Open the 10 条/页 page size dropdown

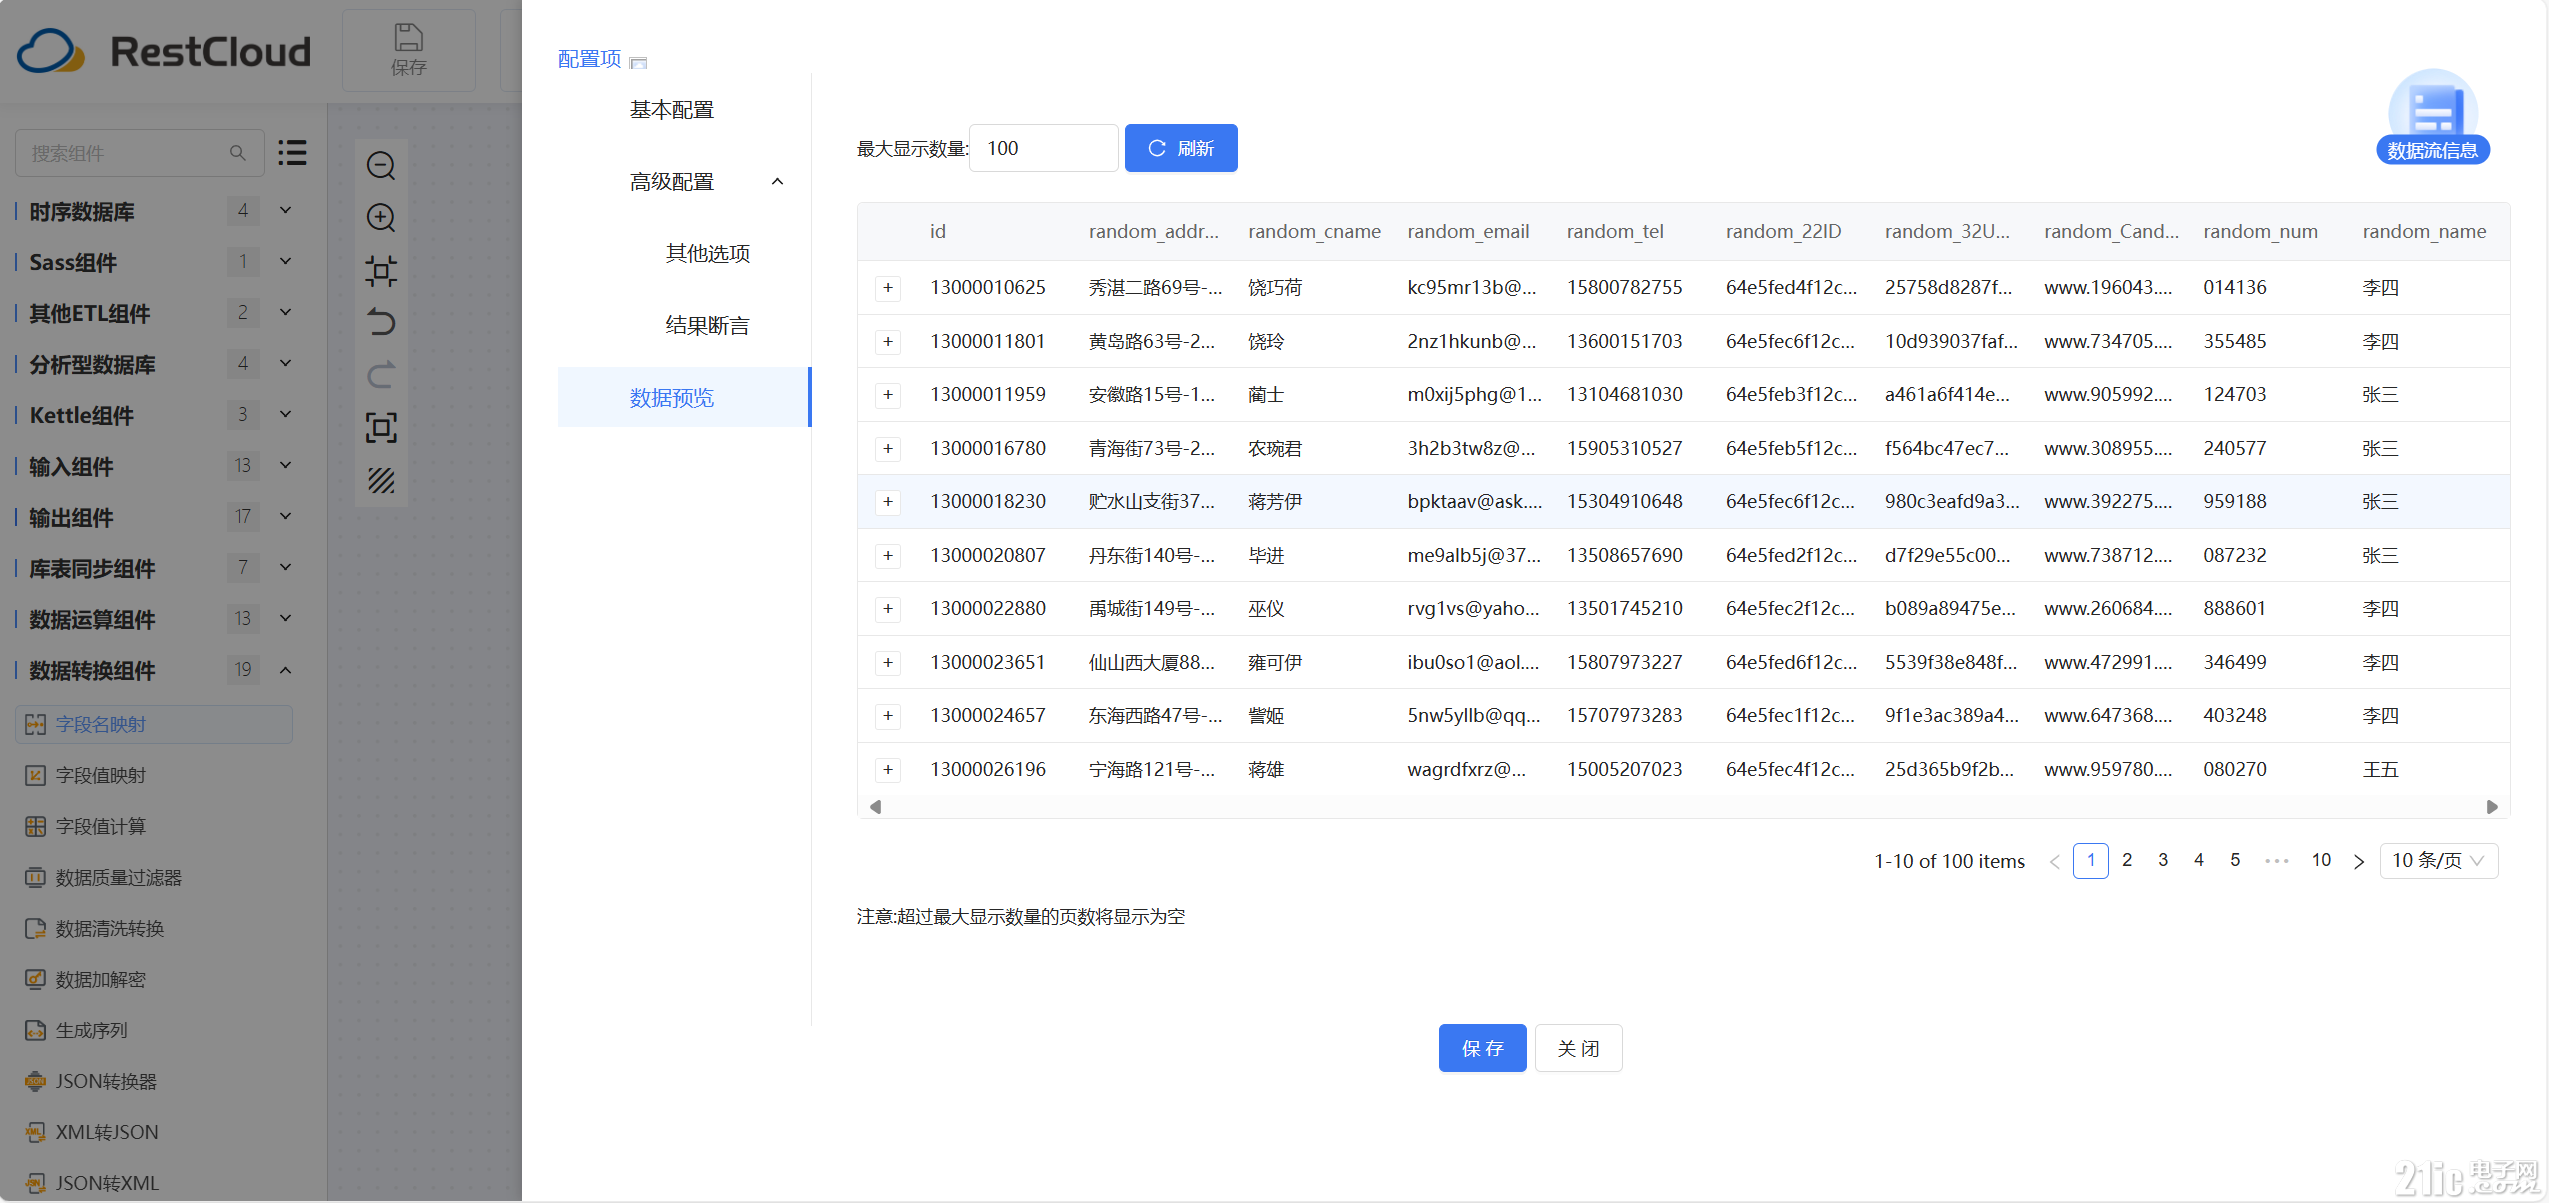coord(2438,861)
